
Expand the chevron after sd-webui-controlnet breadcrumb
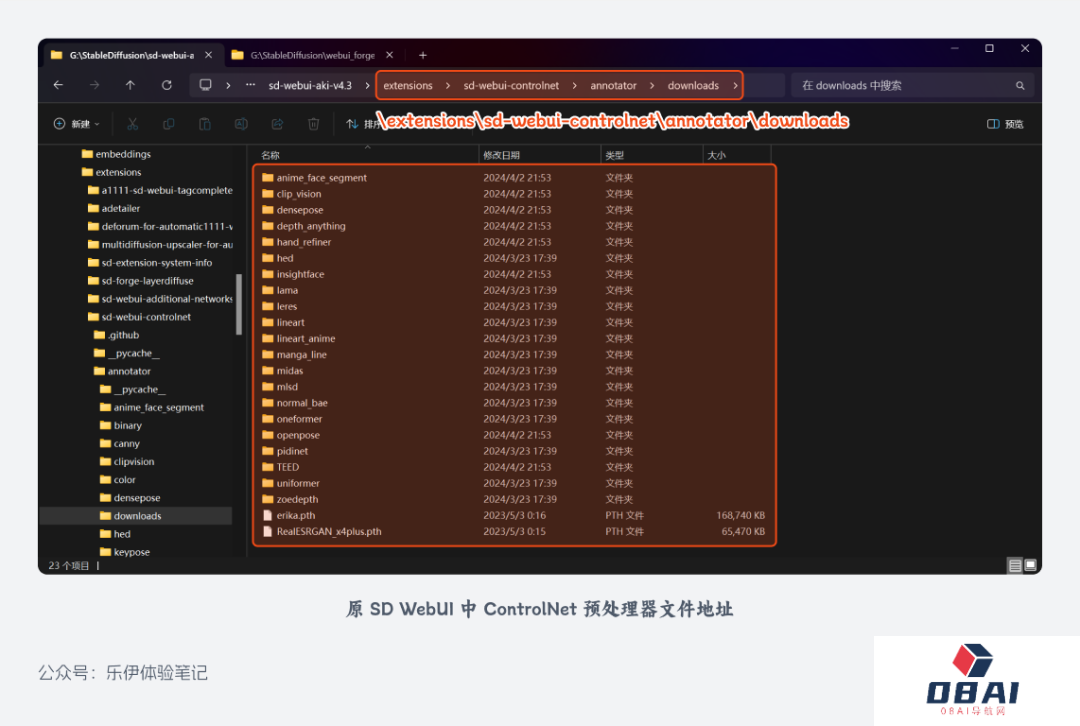(574, 85)
